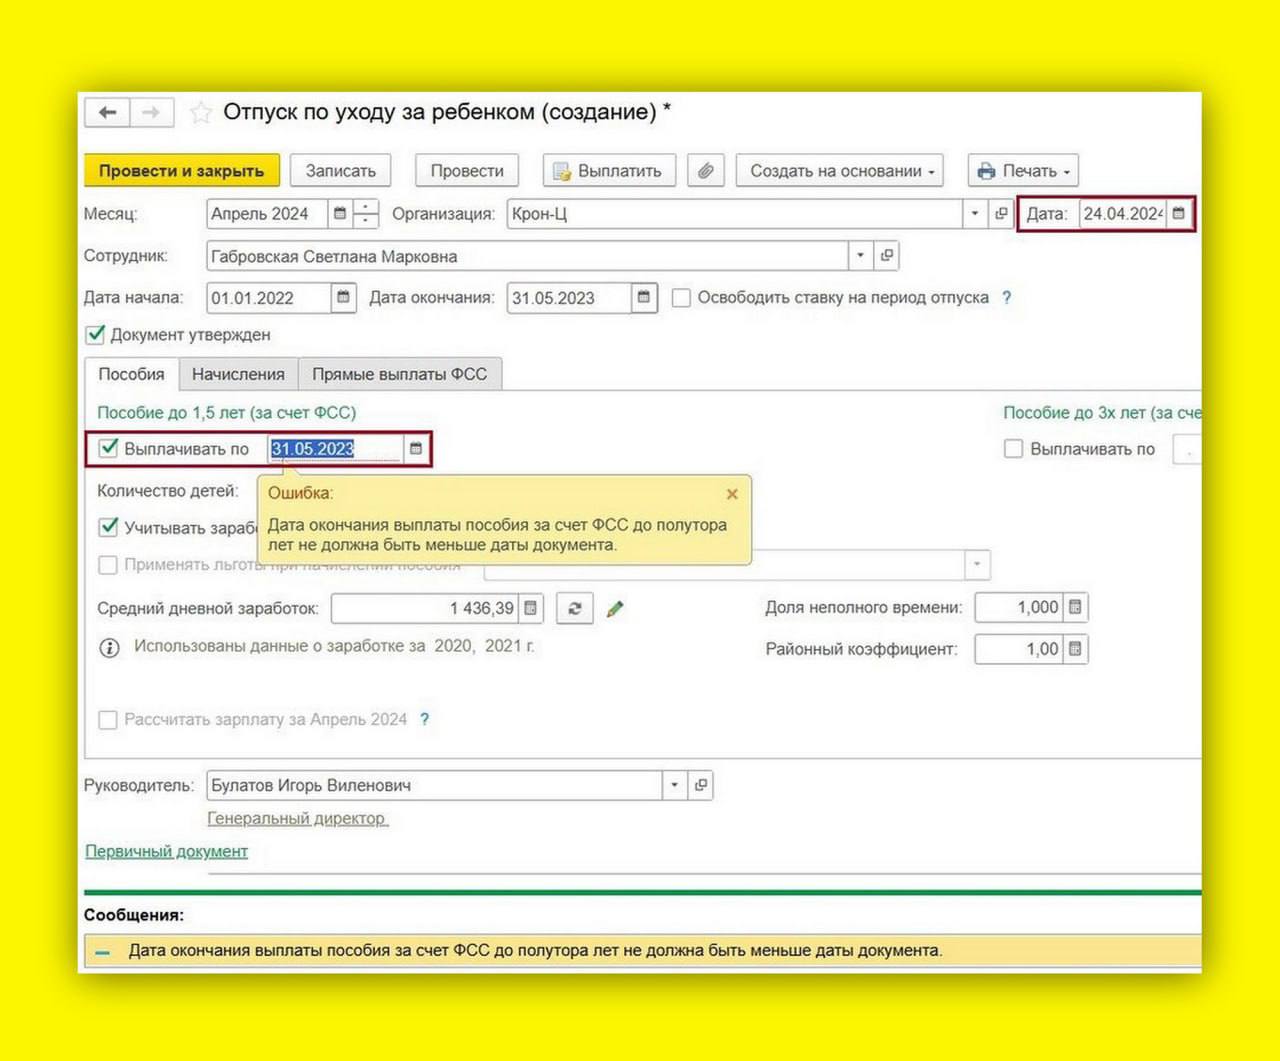This screenshot has width=1280, height=1061.
Task: Click the Средний дневной заработок value 1 436,39
Action: (425, 608)
